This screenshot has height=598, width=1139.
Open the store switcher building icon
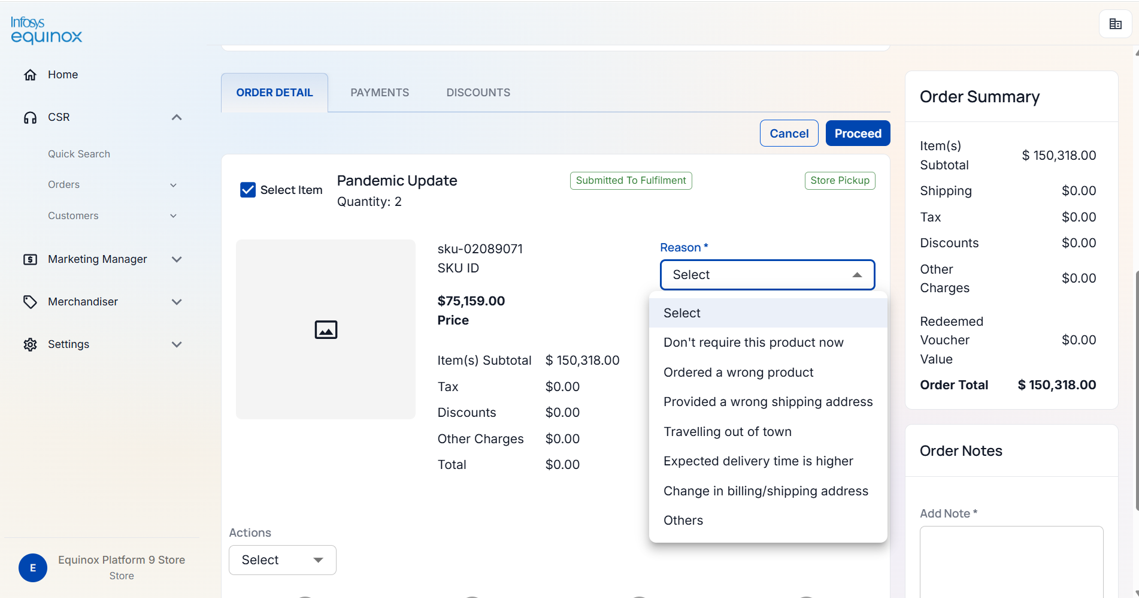click(1115, 24)
